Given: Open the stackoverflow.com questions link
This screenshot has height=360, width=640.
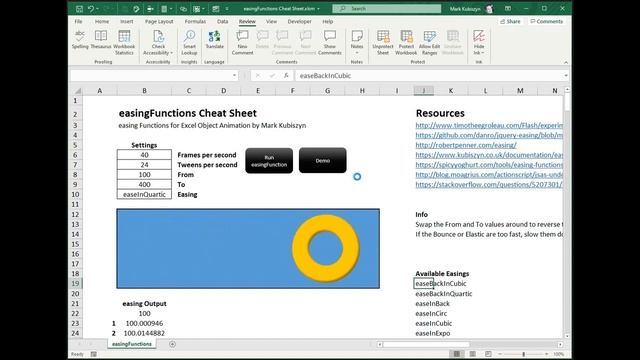Looking at the screenshot, I should pos(489,184).
